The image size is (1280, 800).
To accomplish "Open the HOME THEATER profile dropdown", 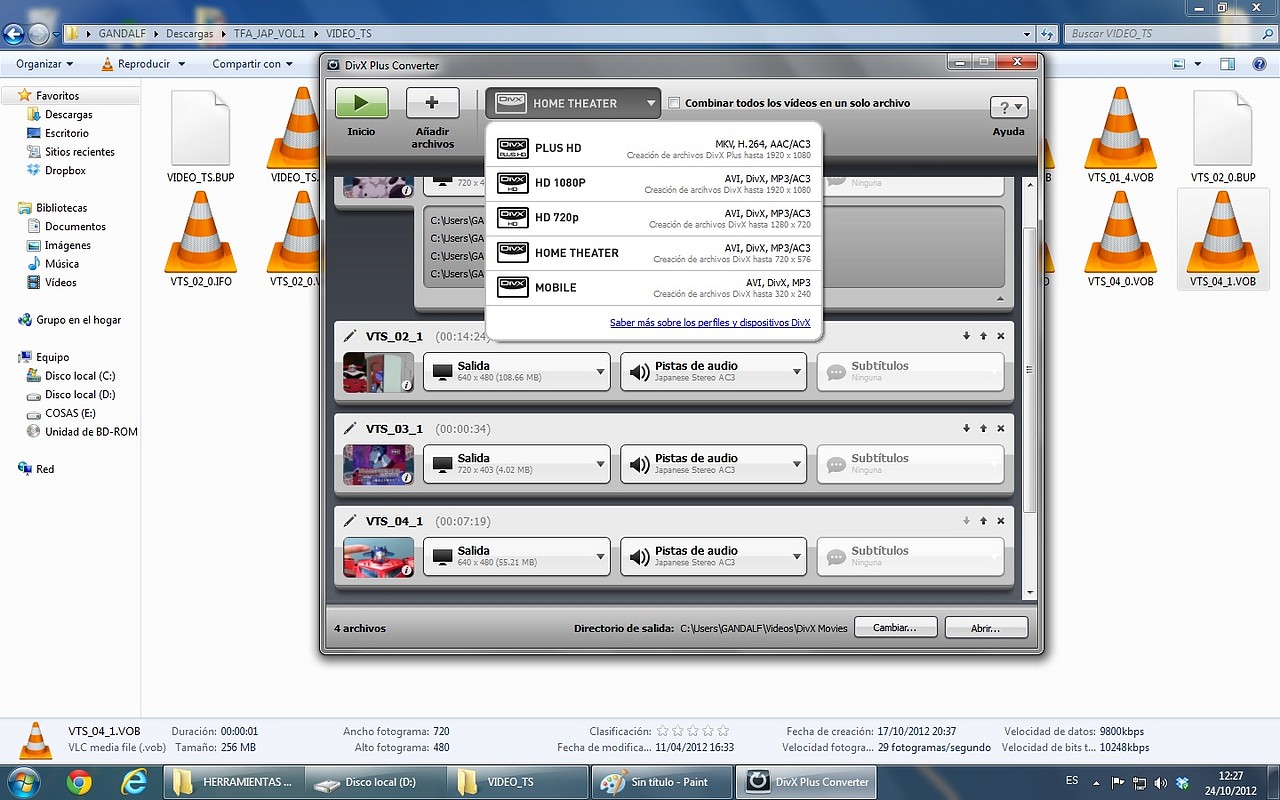I will tap(573, 103).
